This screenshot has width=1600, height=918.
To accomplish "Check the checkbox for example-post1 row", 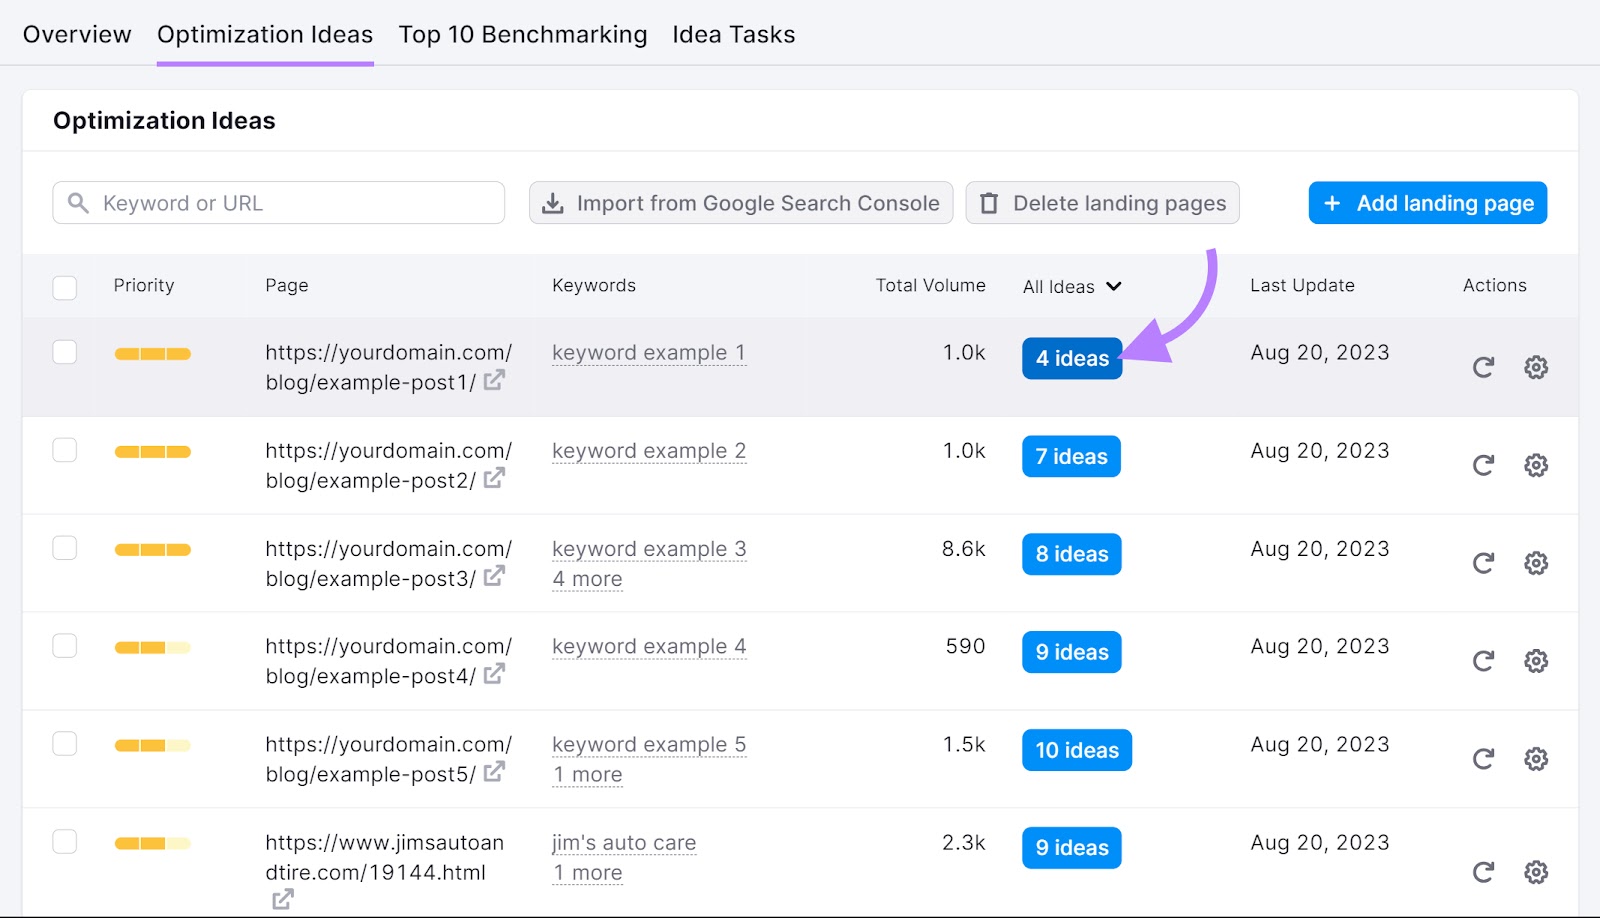I will [64, 352].
